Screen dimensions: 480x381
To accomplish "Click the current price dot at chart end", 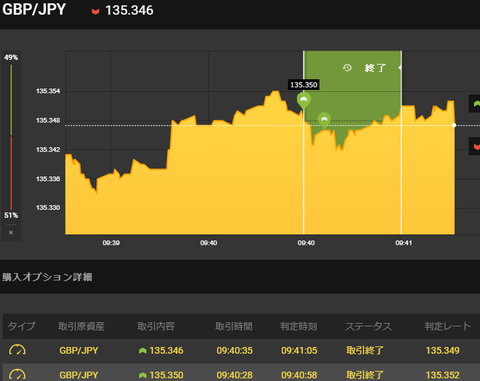I will (x=454, y=125).
